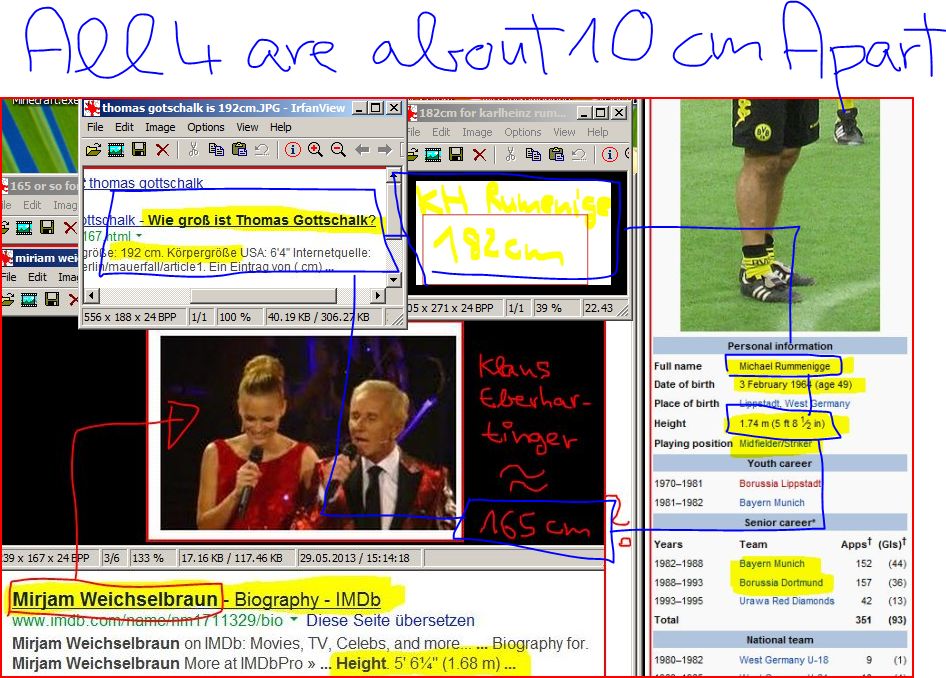
Task: Click photo of singers with microphones
Action: [x=308, y=432]
